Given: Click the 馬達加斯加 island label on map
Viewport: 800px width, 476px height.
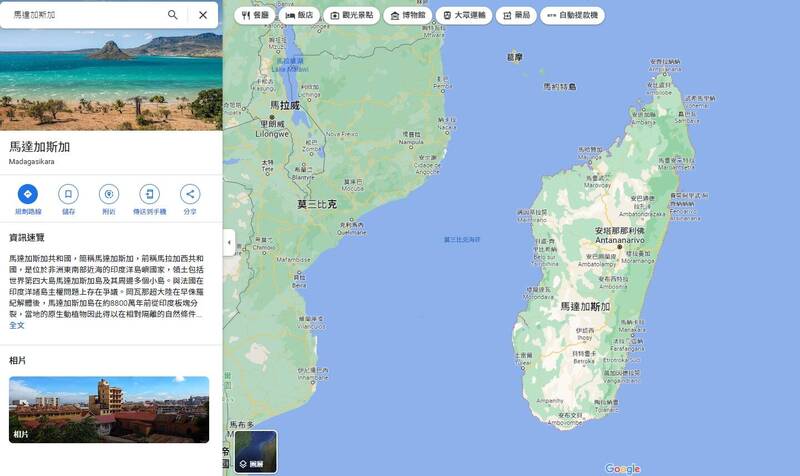Looking at the screenshot, I should [585, 307].
